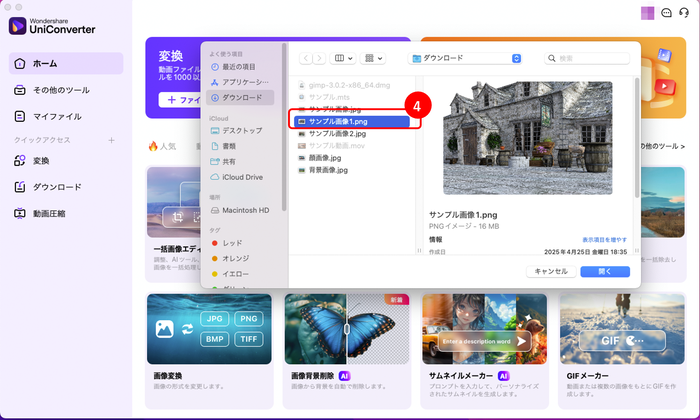The image size is (700, 420).
Task: Click サンプル.mts file row
Action: [x=352, y=97]
